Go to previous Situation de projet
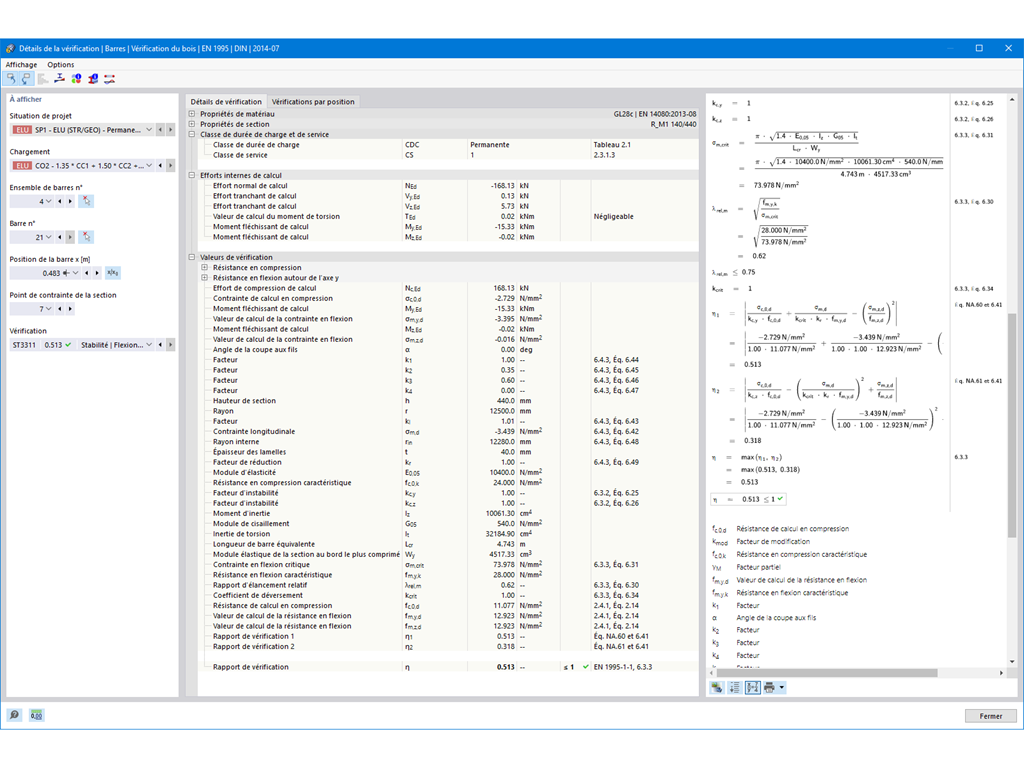1024x768 pixels. [x=161, y=130]
